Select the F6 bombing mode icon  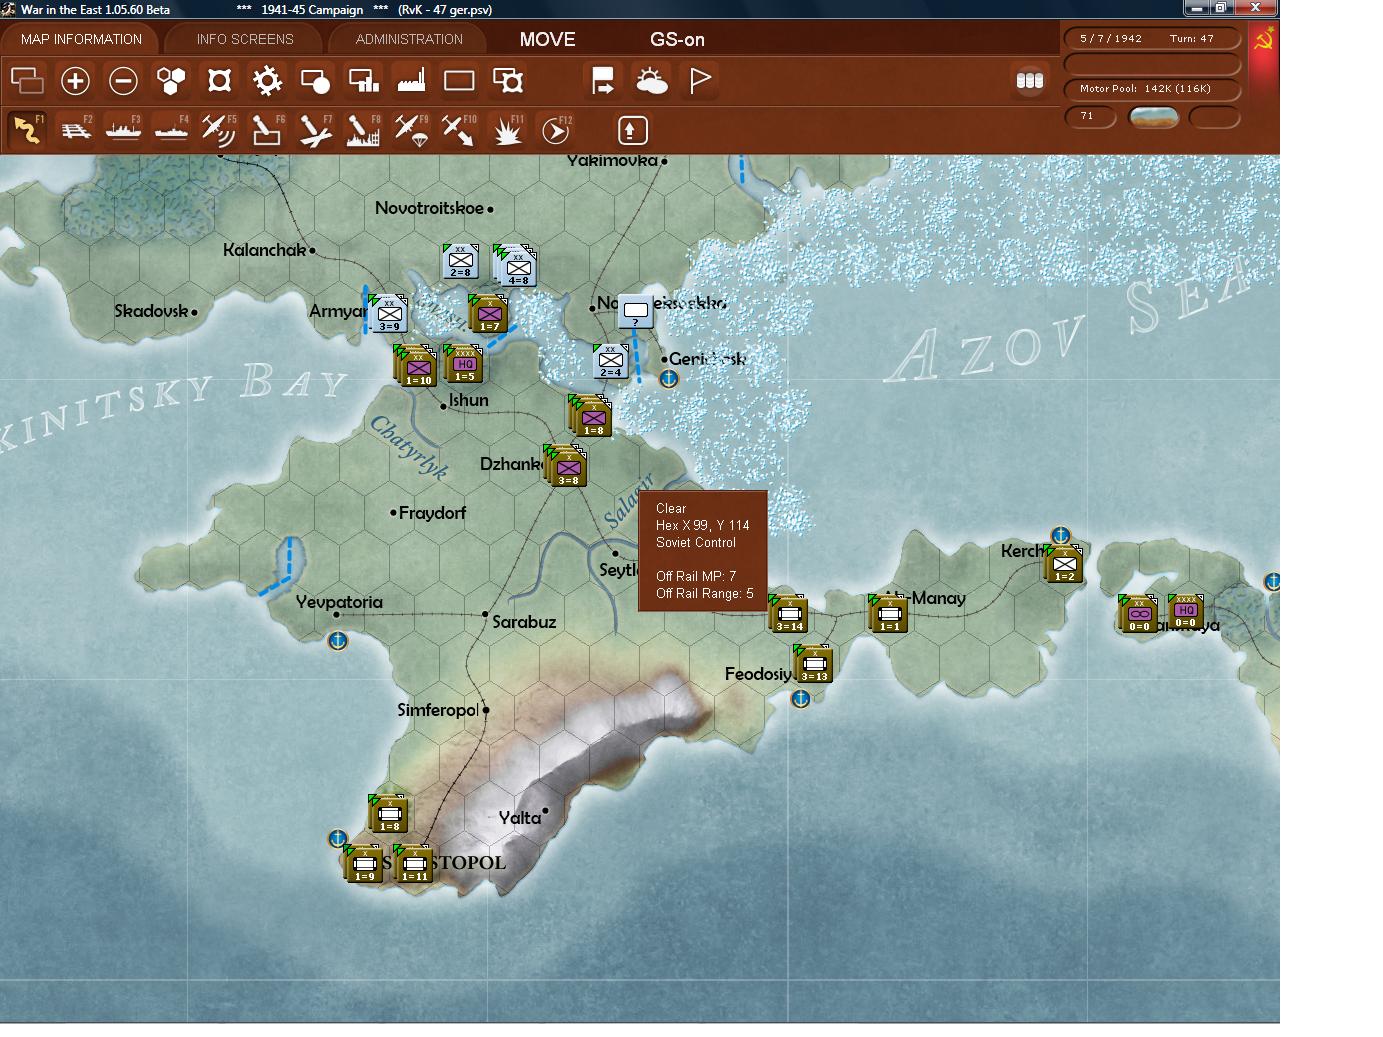tap(267, 130)
